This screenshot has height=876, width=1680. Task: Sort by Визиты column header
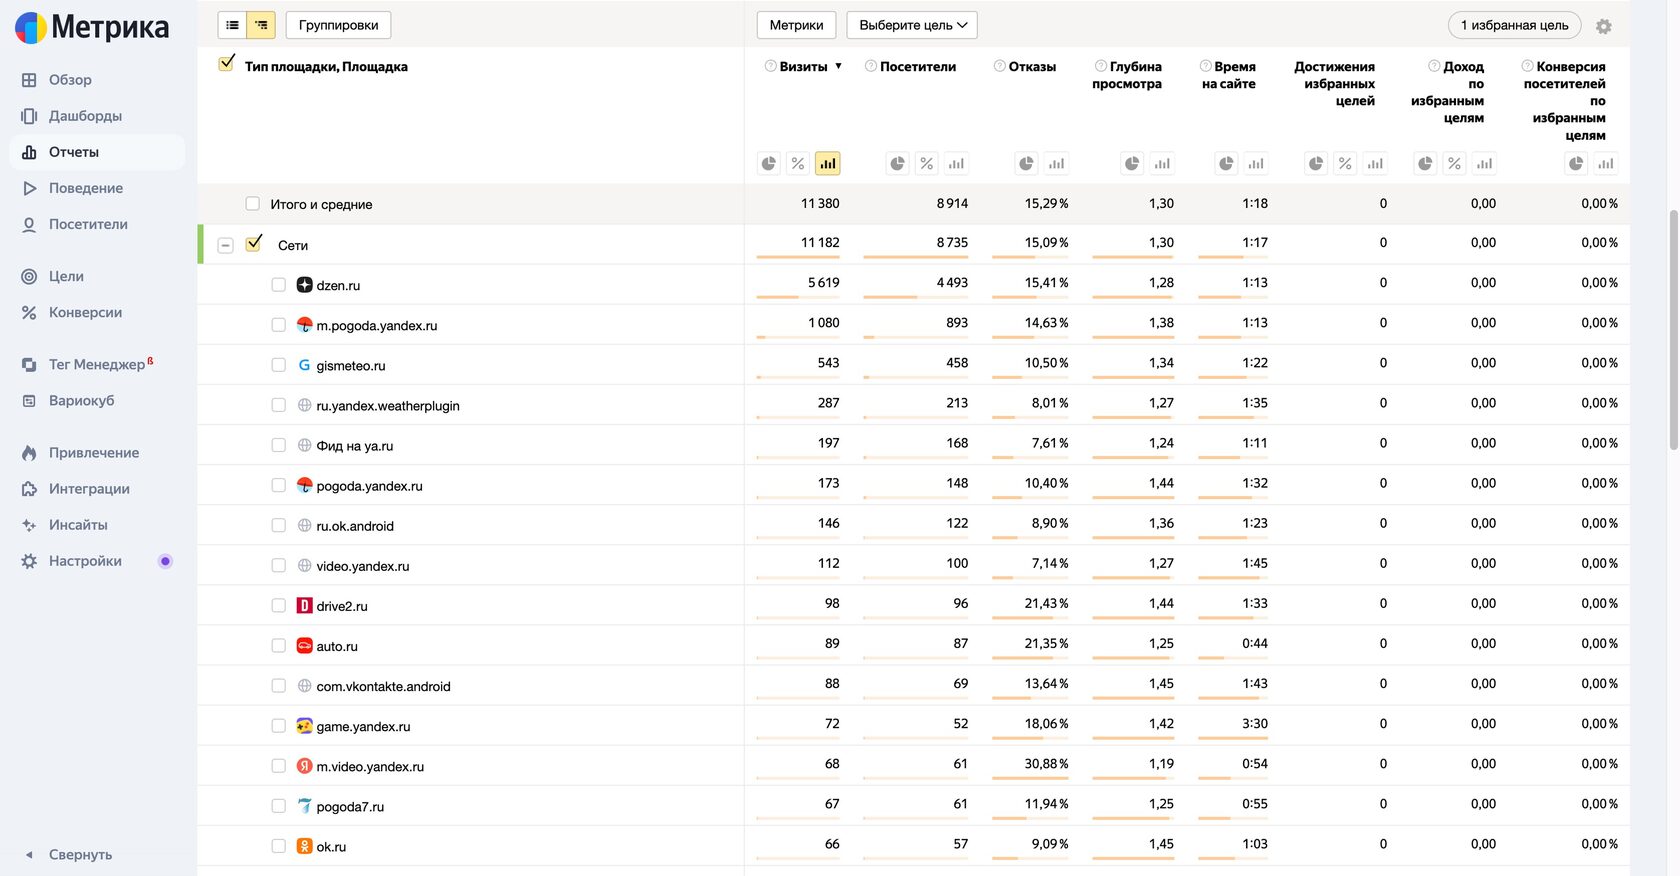coord(803,66)
